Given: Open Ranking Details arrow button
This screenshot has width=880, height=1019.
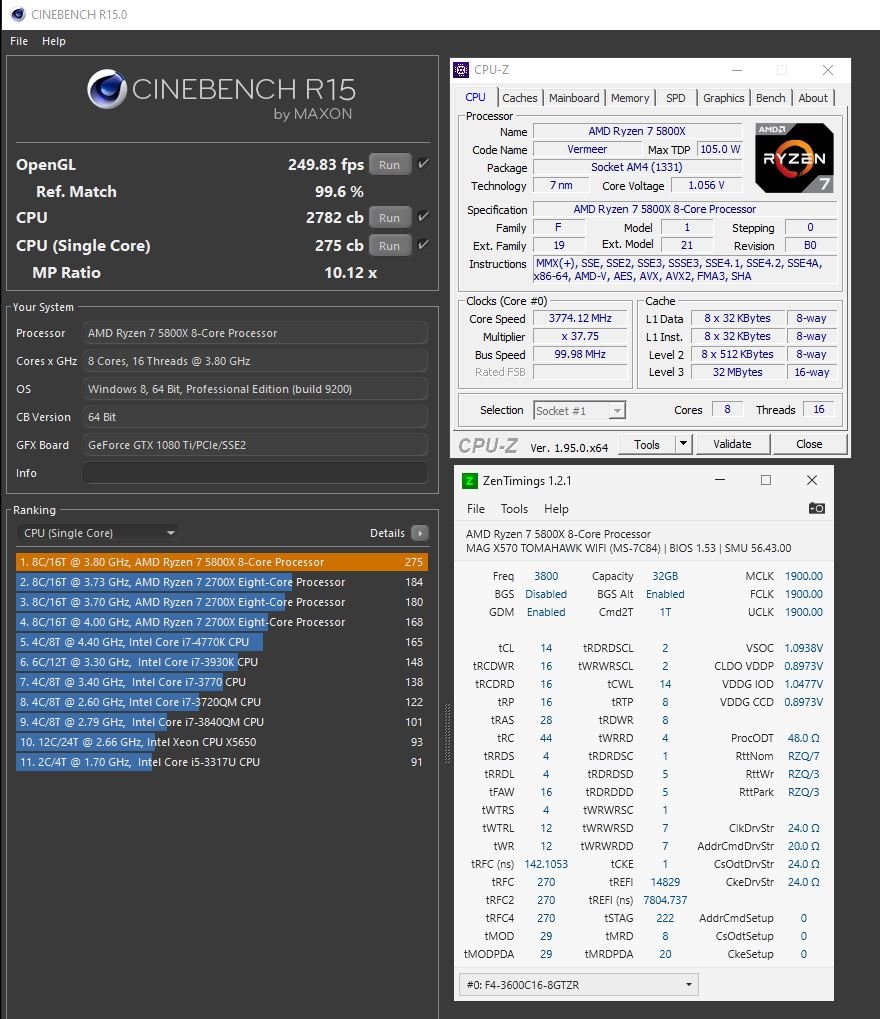Looking at the screenshot, I should tap(420, 533).
